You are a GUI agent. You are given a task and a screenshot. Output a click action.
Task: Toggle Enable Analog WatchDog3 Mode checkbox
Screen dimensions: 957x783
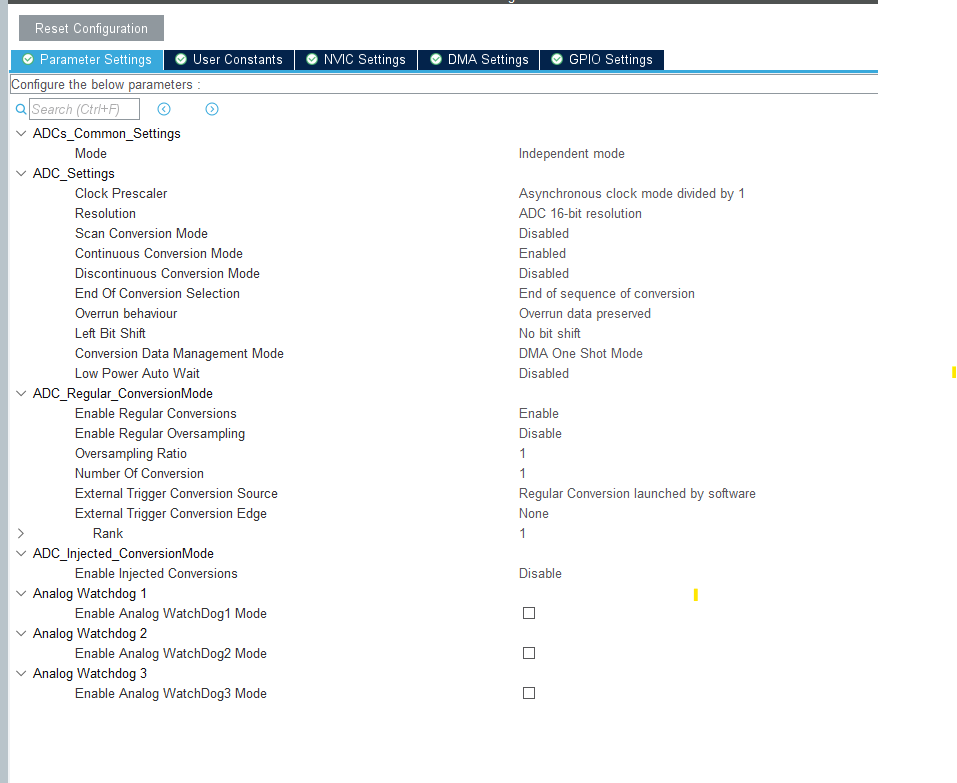[x=528, y=693]
